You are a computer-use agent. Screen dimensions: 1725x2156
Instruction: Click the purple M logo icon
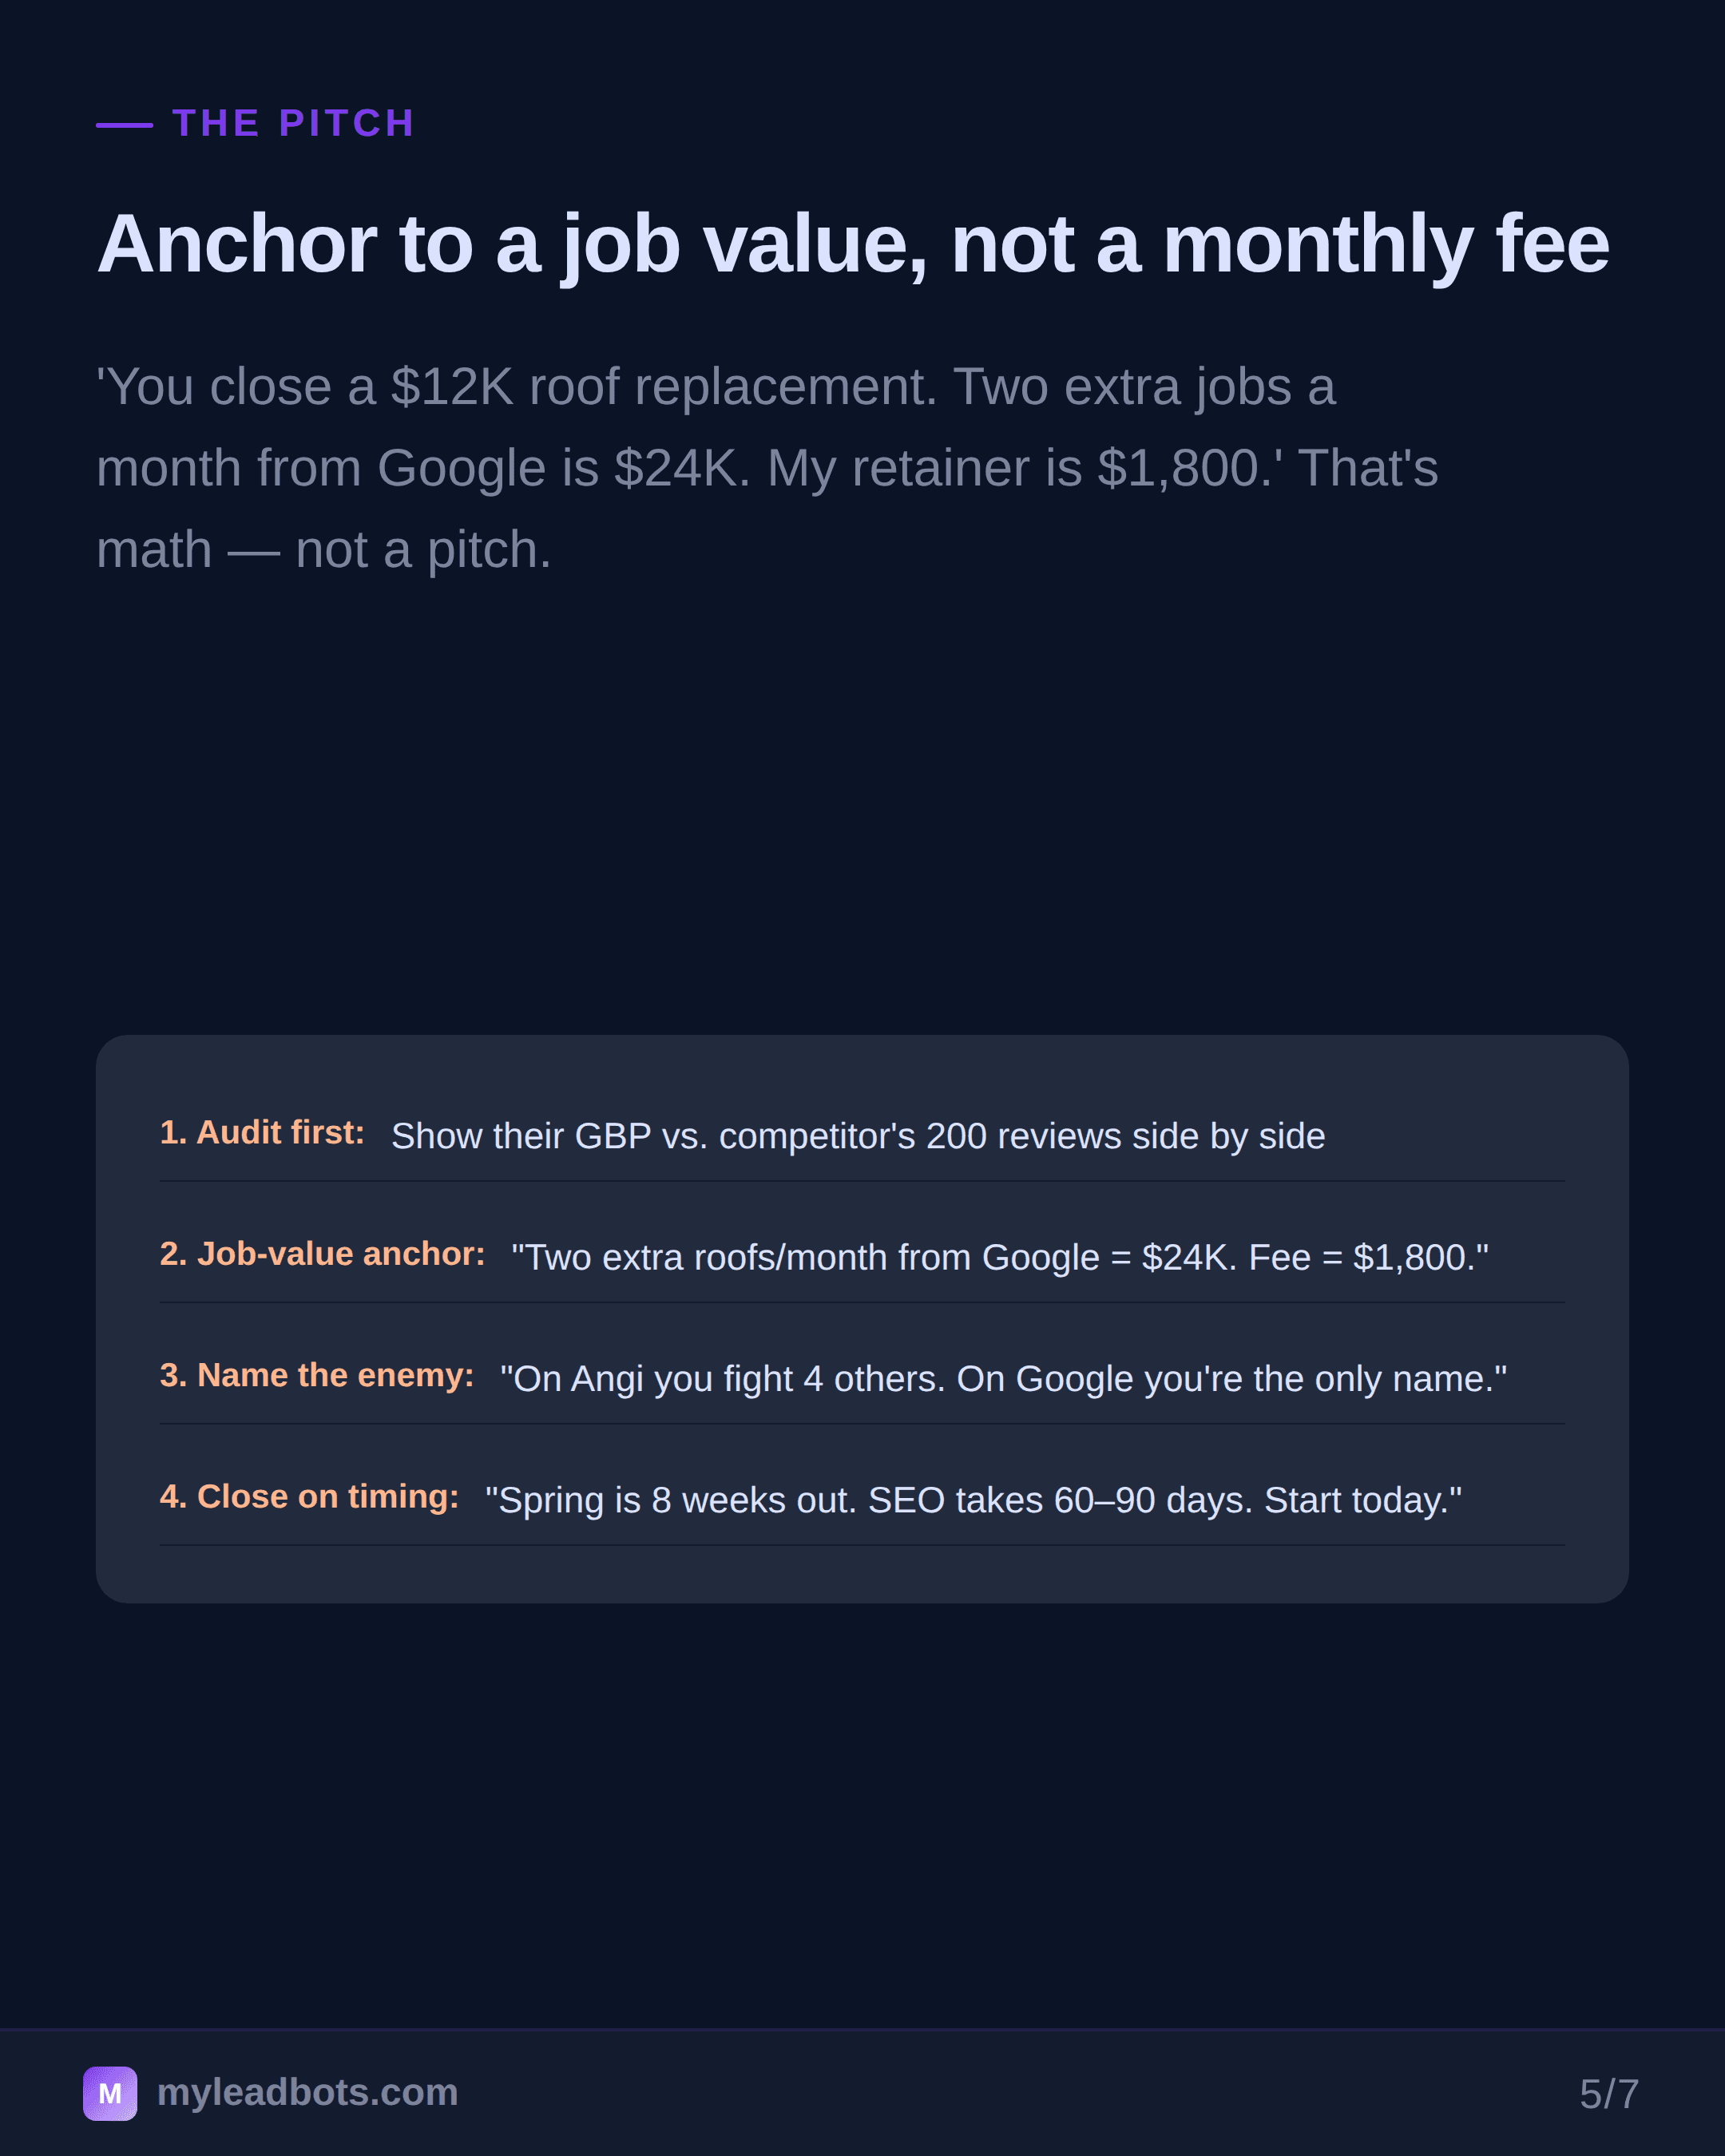[110, 2093]
